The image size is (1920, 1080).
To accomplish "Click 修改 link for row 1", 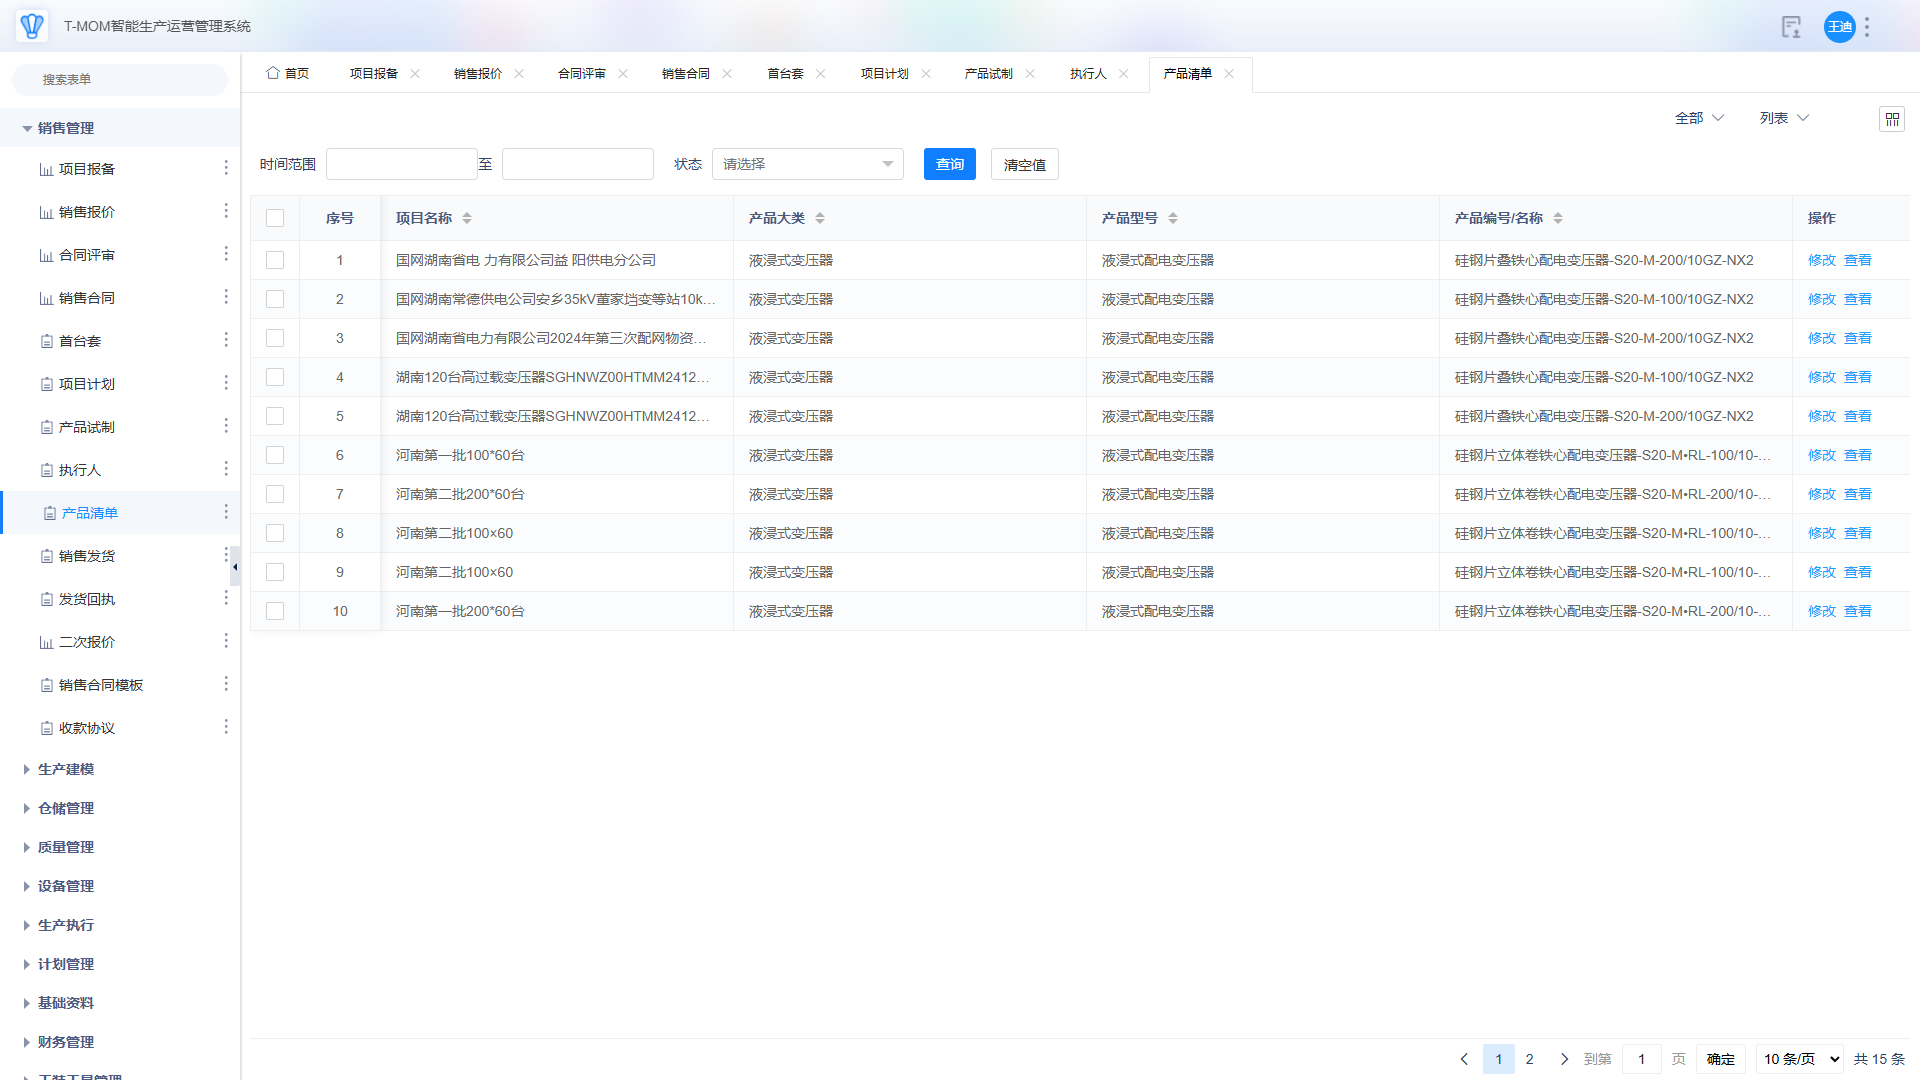I will [1821, 260].
